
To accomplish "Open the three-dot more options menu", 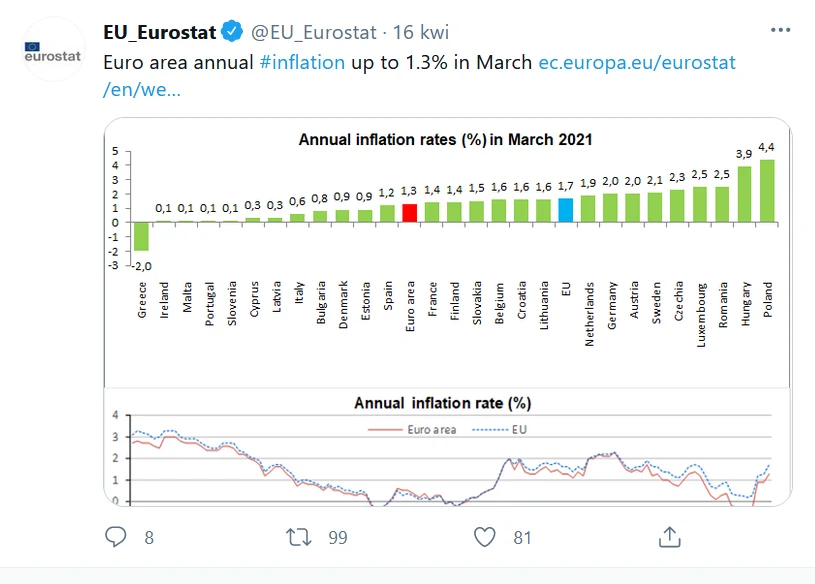I will tap(780, 30).
